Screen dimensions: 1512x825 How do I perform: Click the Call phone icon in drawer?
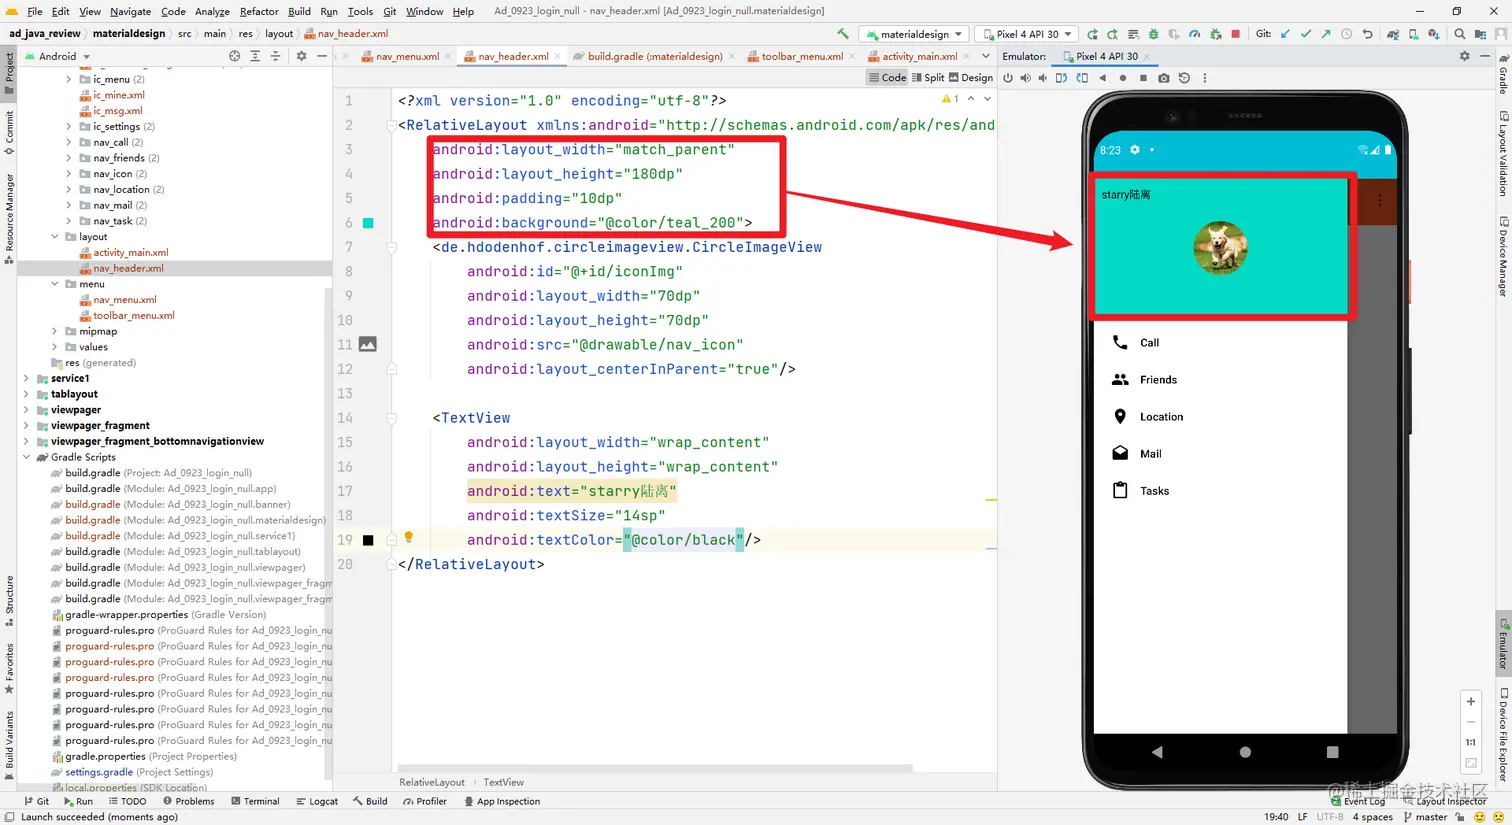[x=1120, y=342]
